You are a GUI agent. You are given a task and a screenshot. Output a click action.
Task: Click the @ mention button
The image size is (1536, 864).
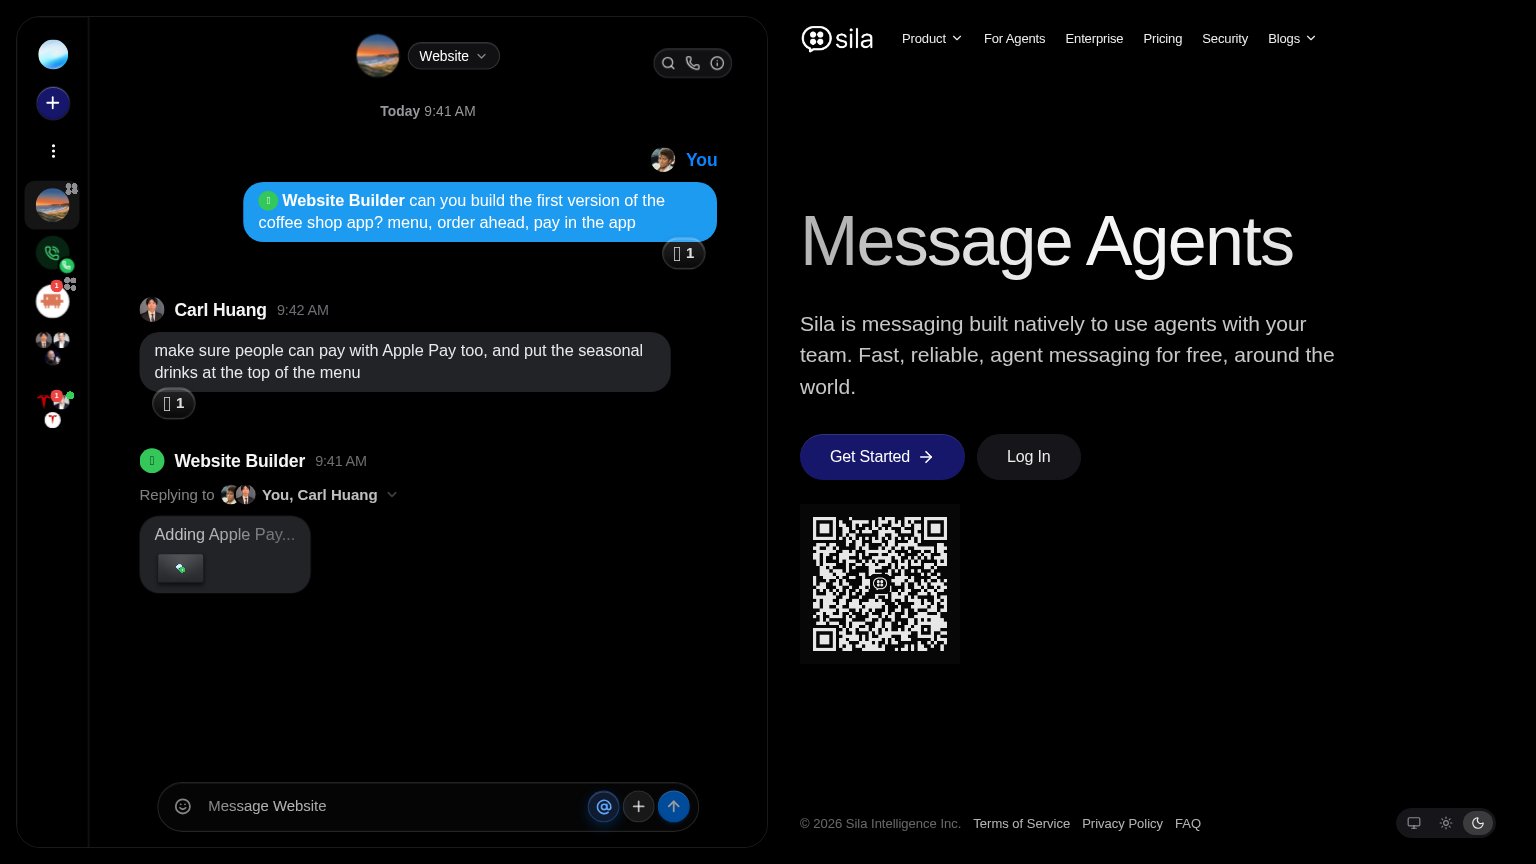coord(603,806)
